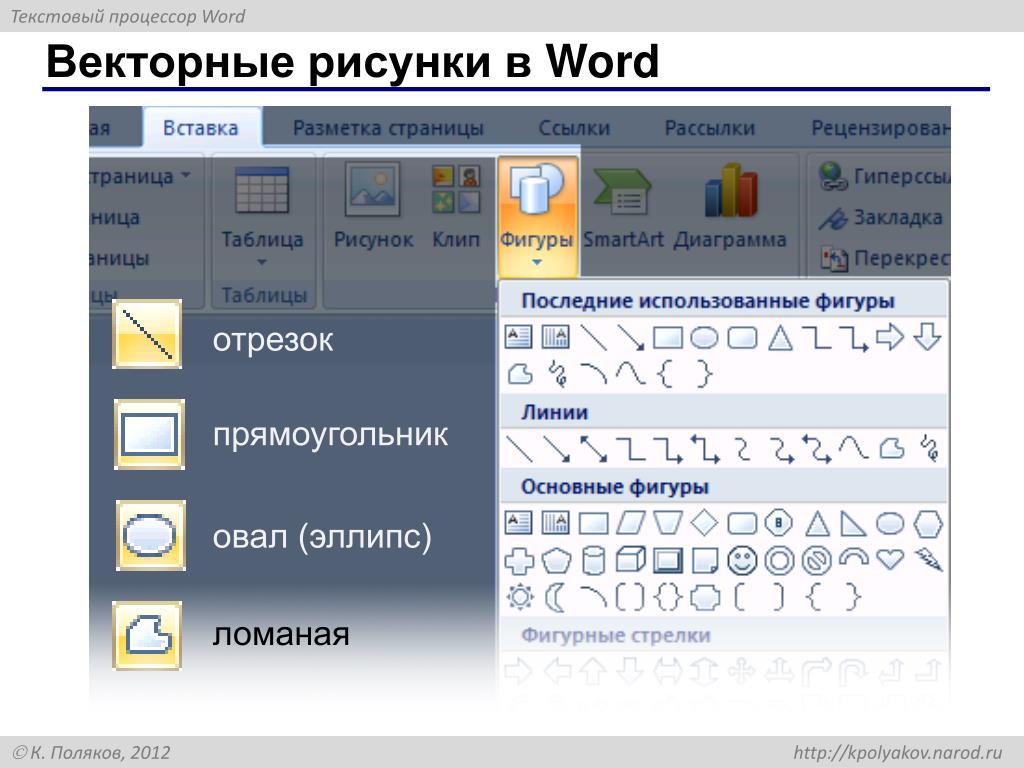
Task: Select the plaque shape
Action: [x=705, y=597]
